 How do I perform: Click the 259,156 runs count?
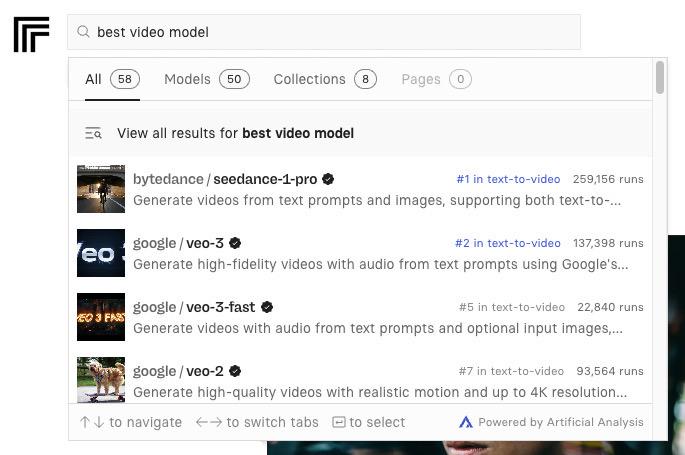[x=608, y=179]
